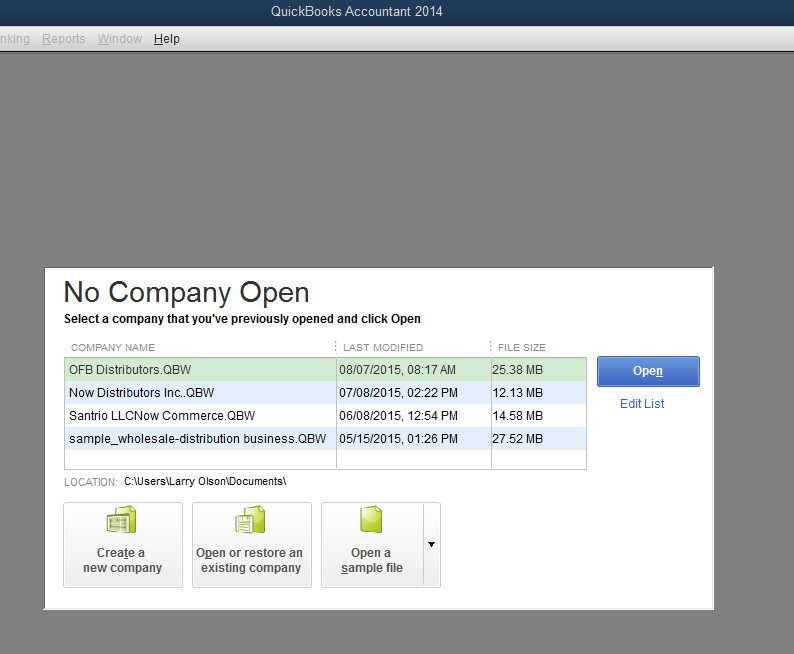This screenshot has height=654, width=794.
Task: Open or restore an existing company
Action: pyautogui.click(x=249, y=521)
